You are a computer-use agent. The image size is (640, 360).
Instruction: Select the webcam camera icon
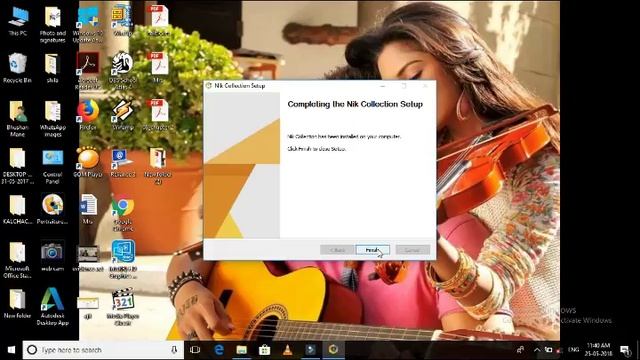pos(53,256)
